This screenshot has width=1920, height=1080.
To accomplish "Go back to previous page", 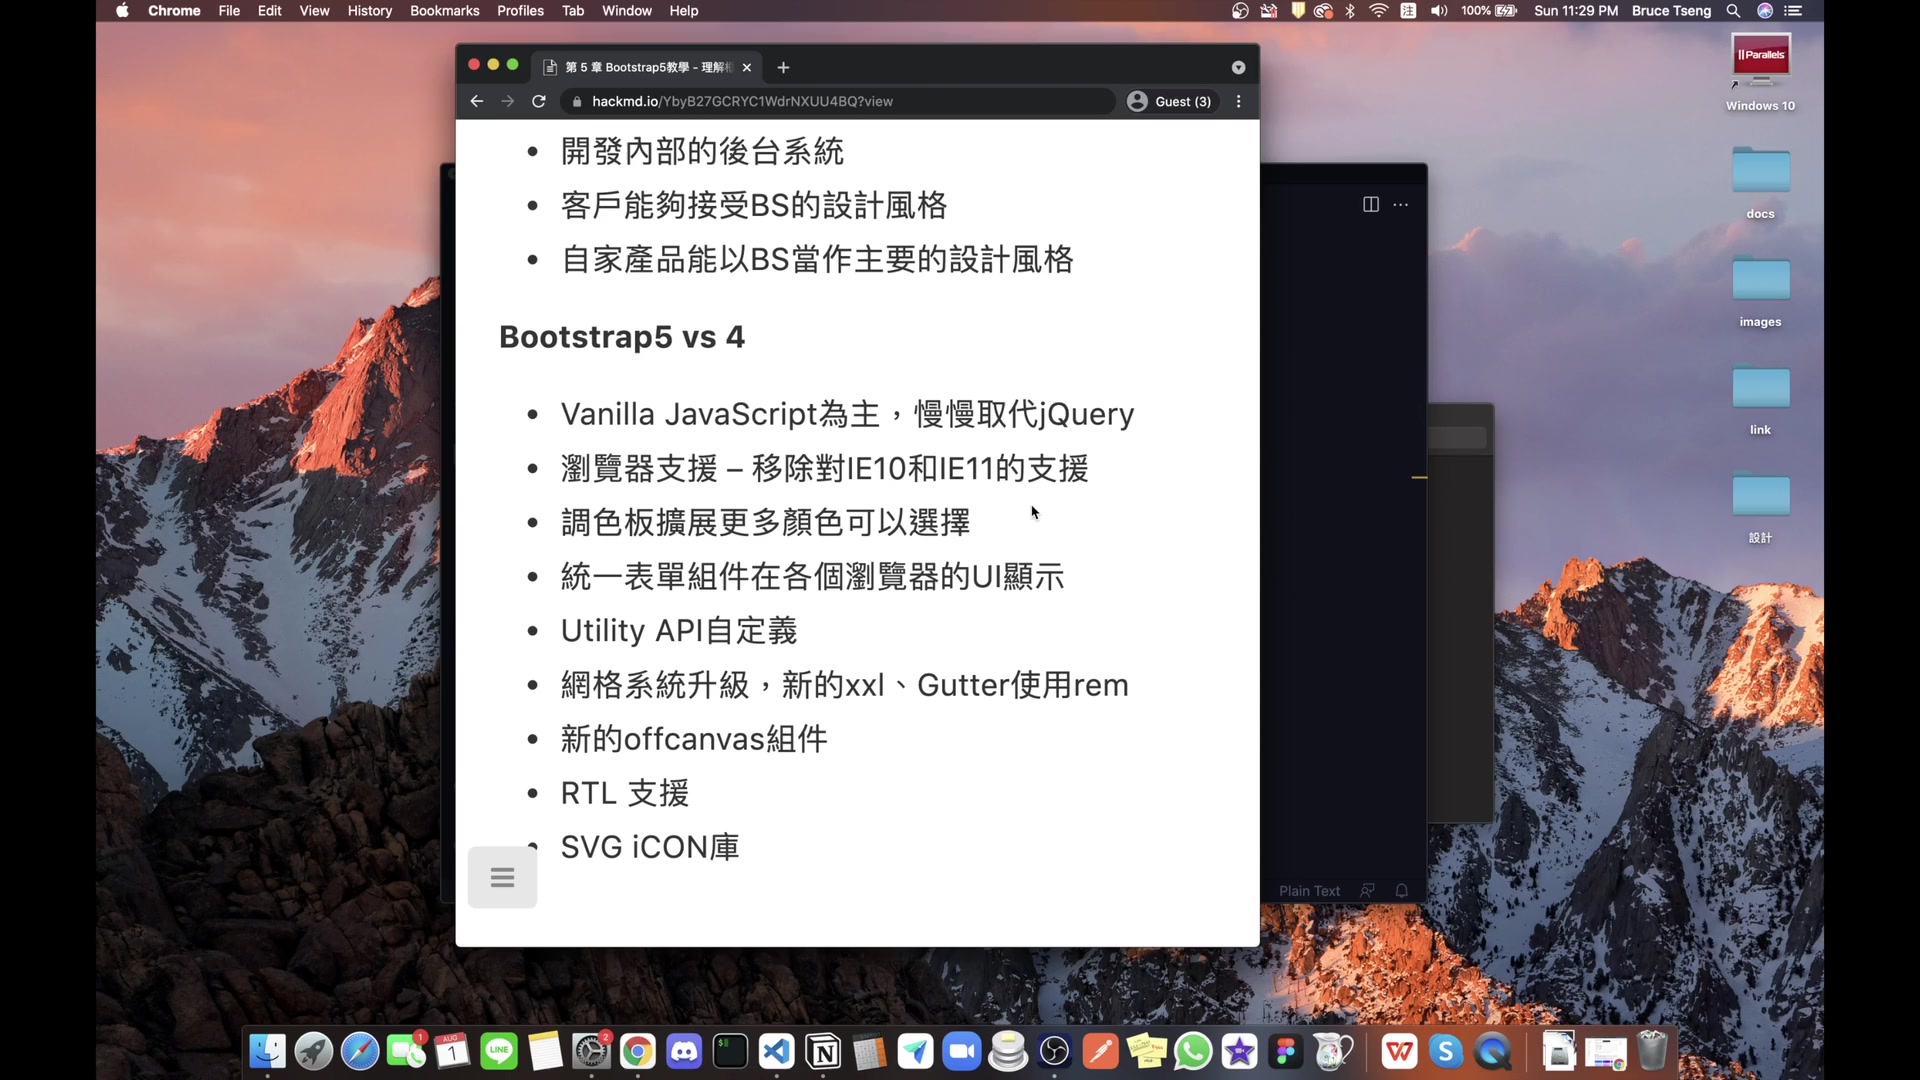I will pyautogui.click(x=476, y=101).
